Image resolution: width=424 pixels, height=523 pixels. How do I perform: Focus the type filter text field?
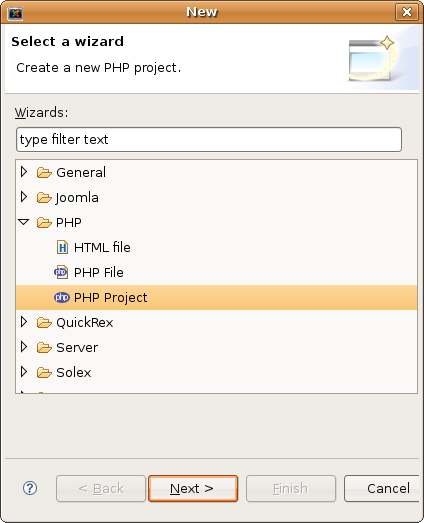(209, 139)
